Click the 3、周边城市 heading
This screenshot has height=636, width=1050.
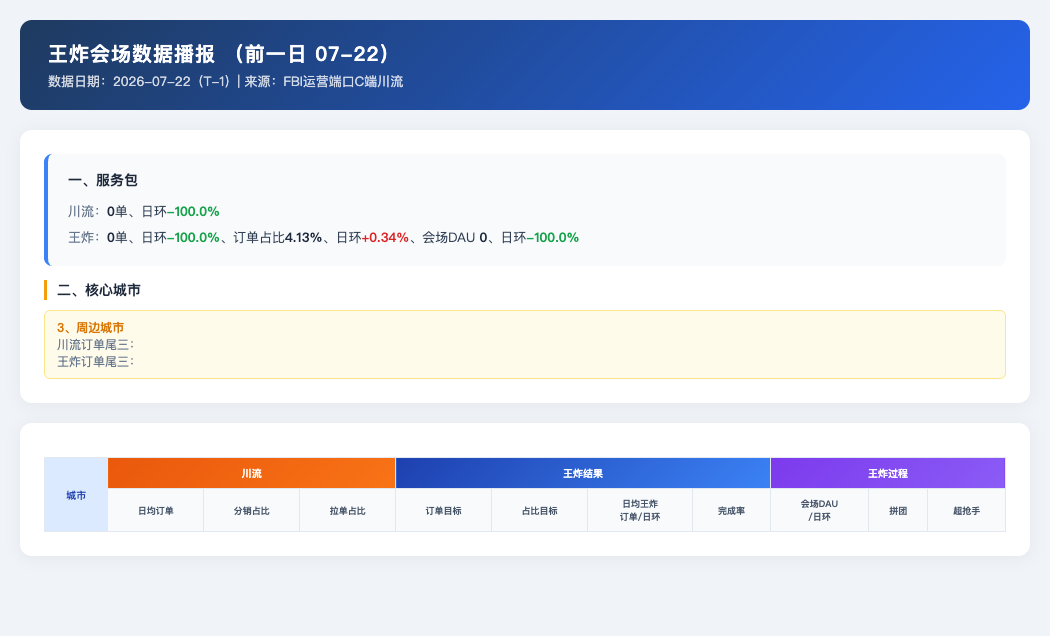tap(90, 327)
